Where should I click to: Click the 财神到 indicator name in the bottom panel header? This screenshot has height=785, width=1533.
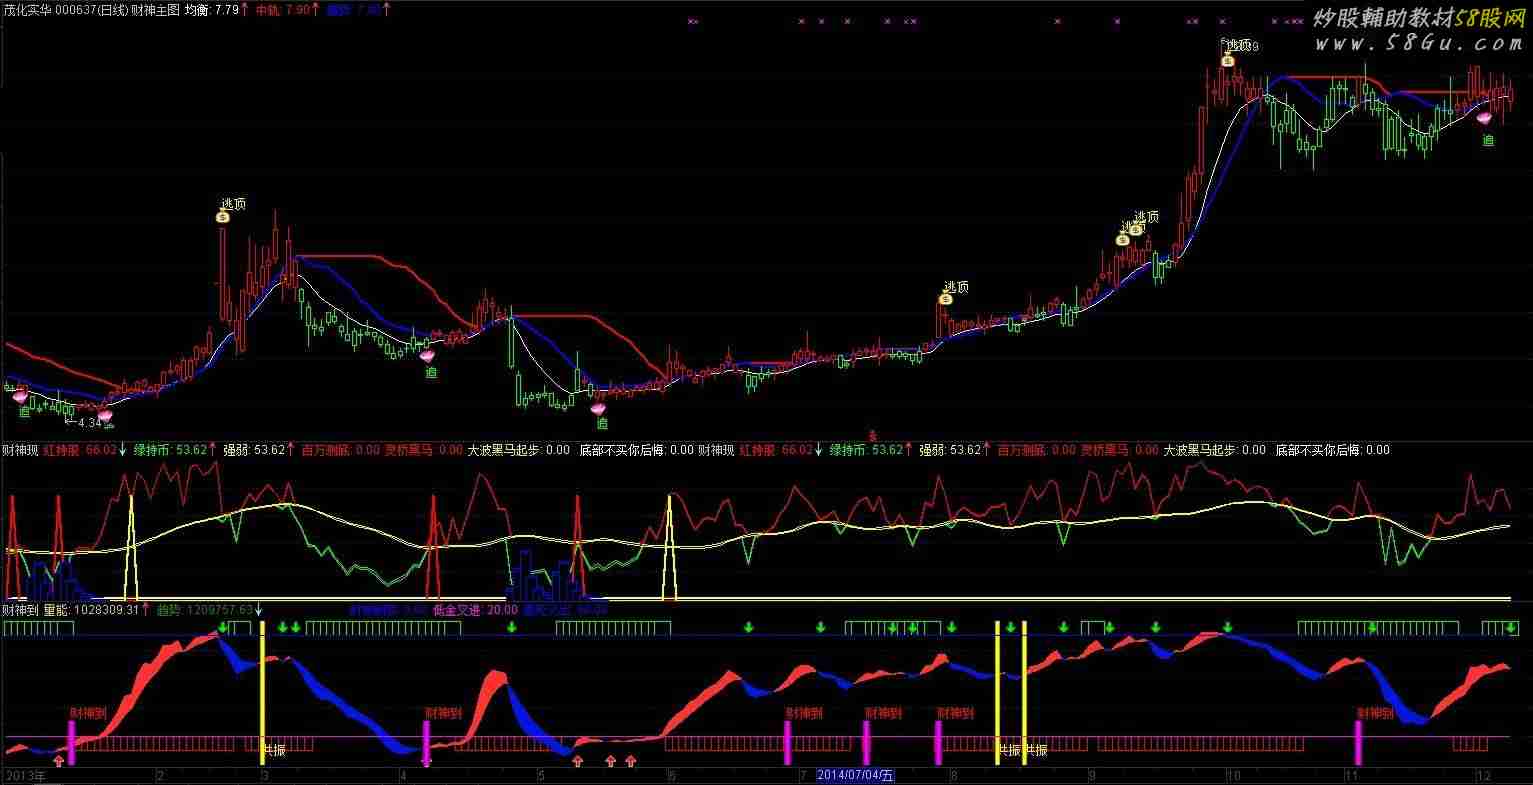pos(19,609)
